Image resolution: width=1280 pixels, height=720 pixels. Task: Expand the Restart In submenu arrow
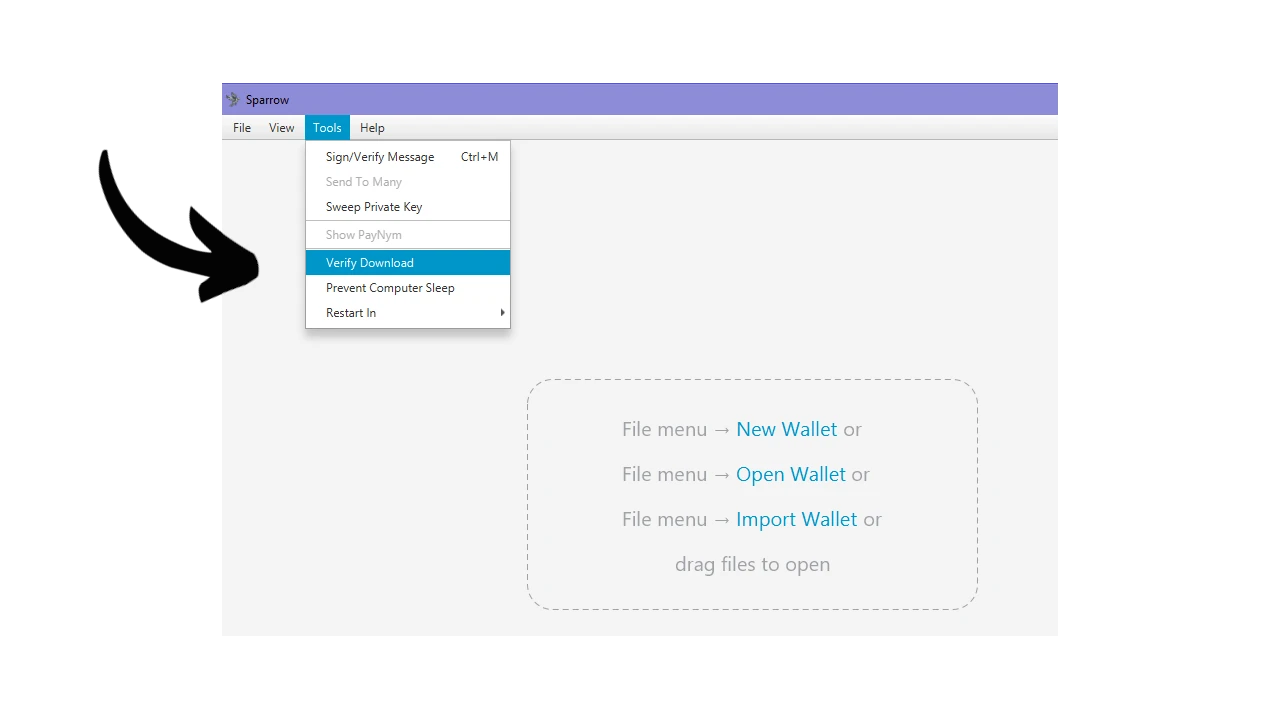502,313
